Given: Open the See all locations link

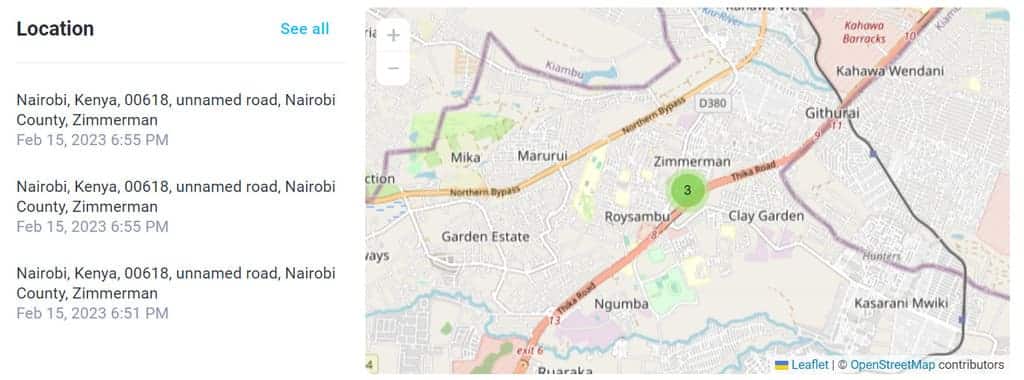Looking at the screenshot, I should pos(304,29).
